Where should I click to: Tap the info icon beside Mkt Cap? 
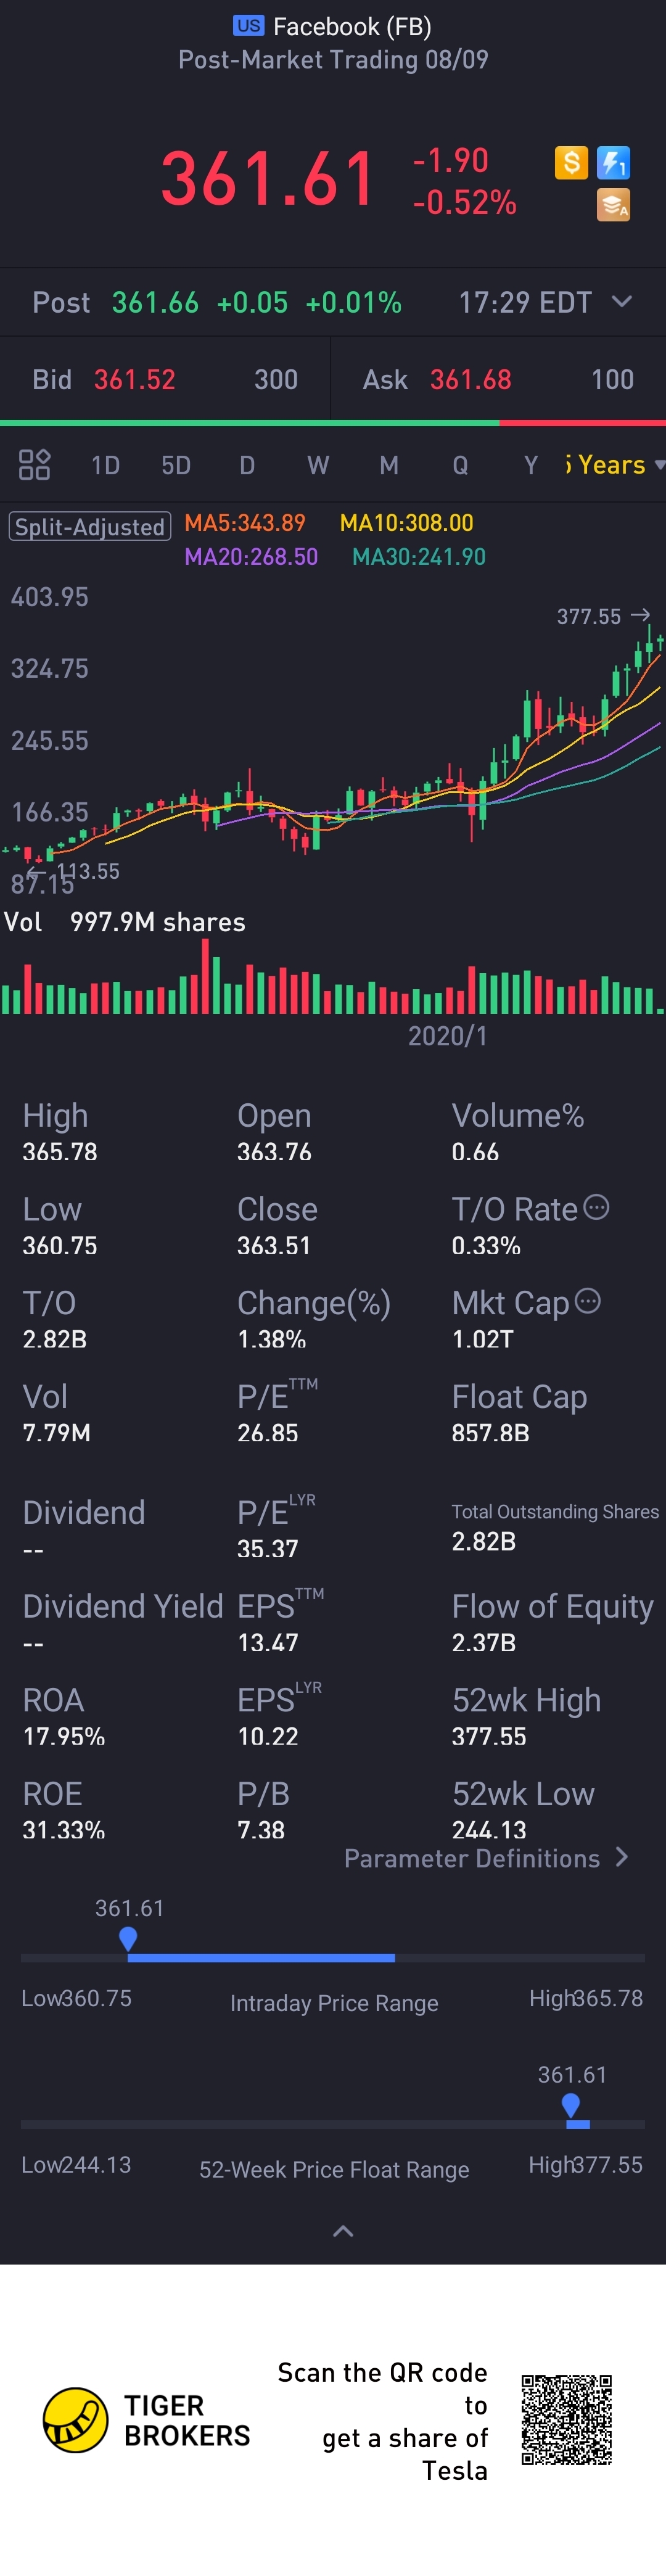click(x=588, y=1301)
